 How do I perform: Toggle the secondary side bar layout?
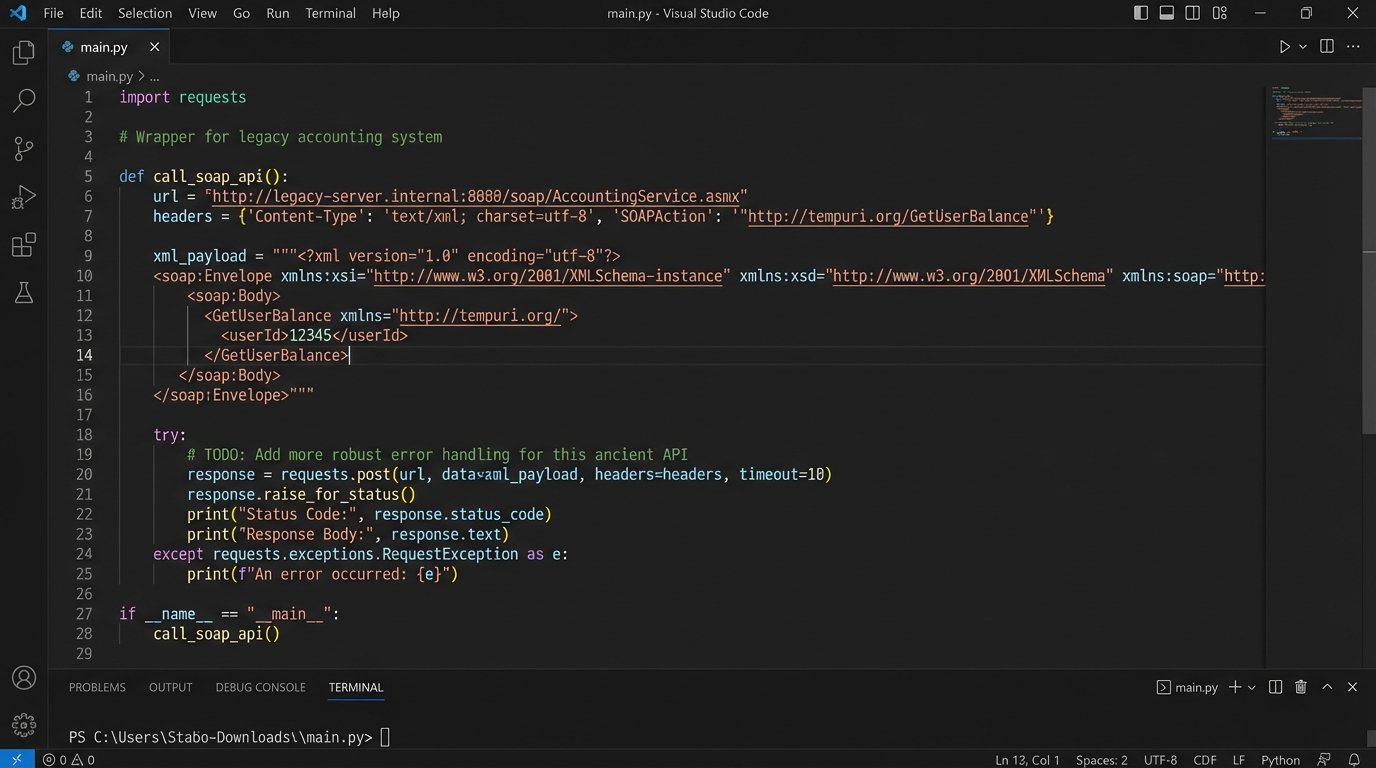pos(1193,13)
